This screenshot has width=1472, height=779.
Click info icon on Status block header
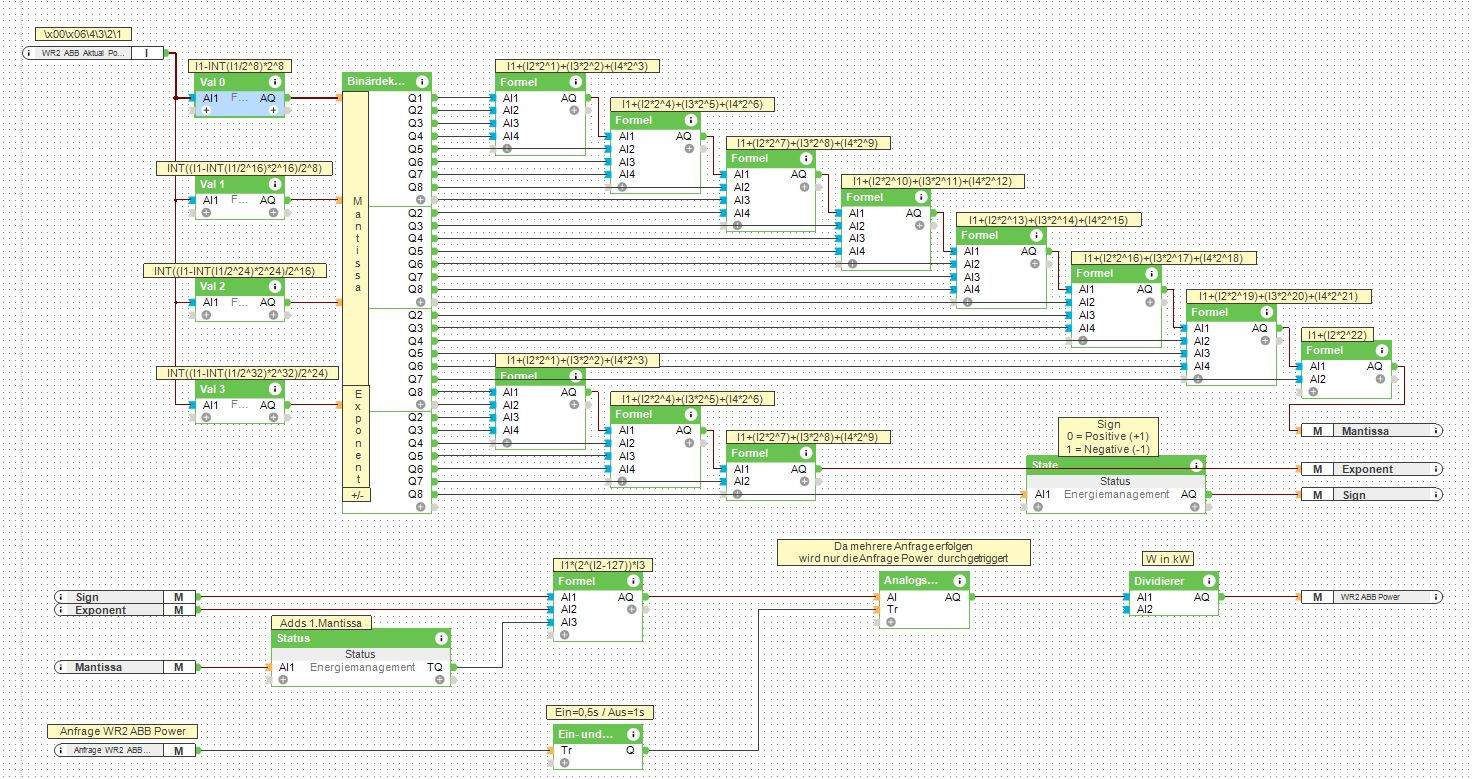pyautogui.click(x=441, y=638)
